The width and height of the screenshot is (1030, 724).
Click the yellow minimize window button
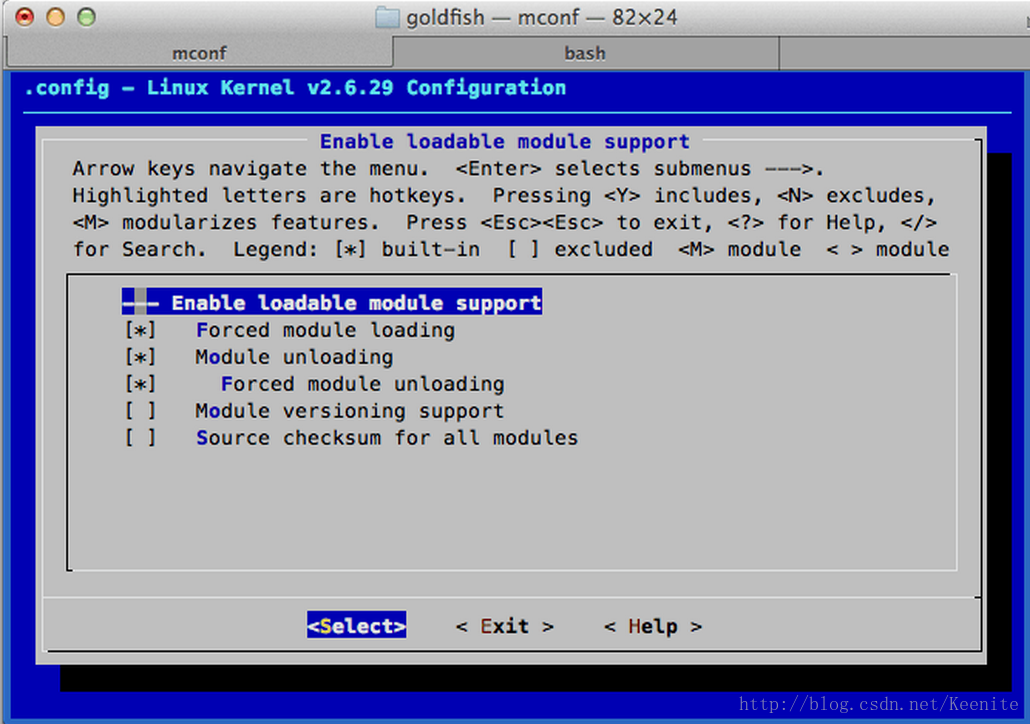tap(56, 17)
